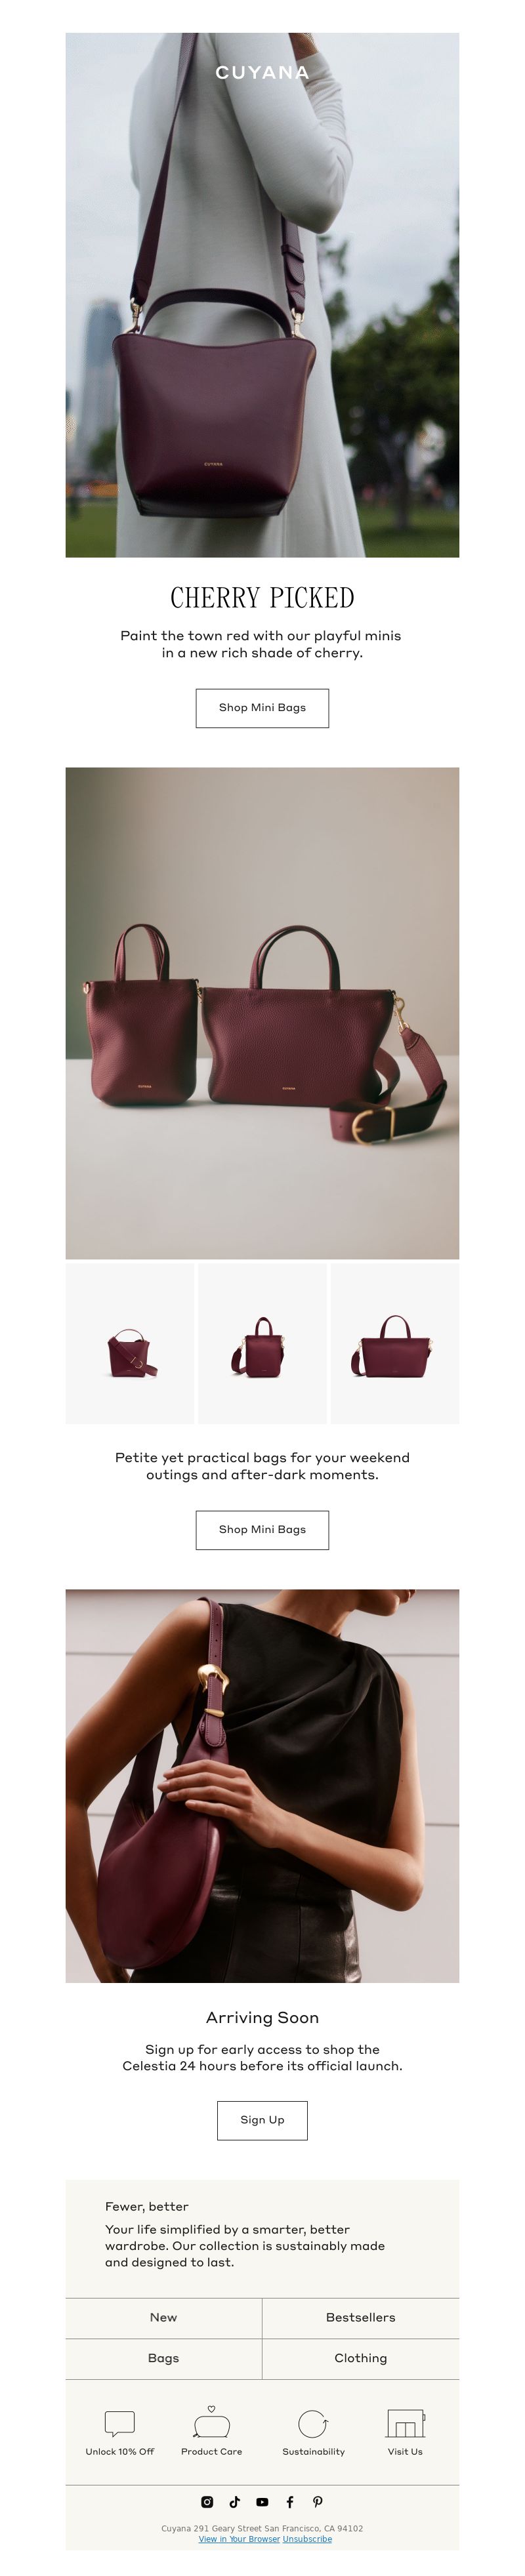The image size is (525, 2576).
Task: Select the New category link
Action: point(164,2317)
